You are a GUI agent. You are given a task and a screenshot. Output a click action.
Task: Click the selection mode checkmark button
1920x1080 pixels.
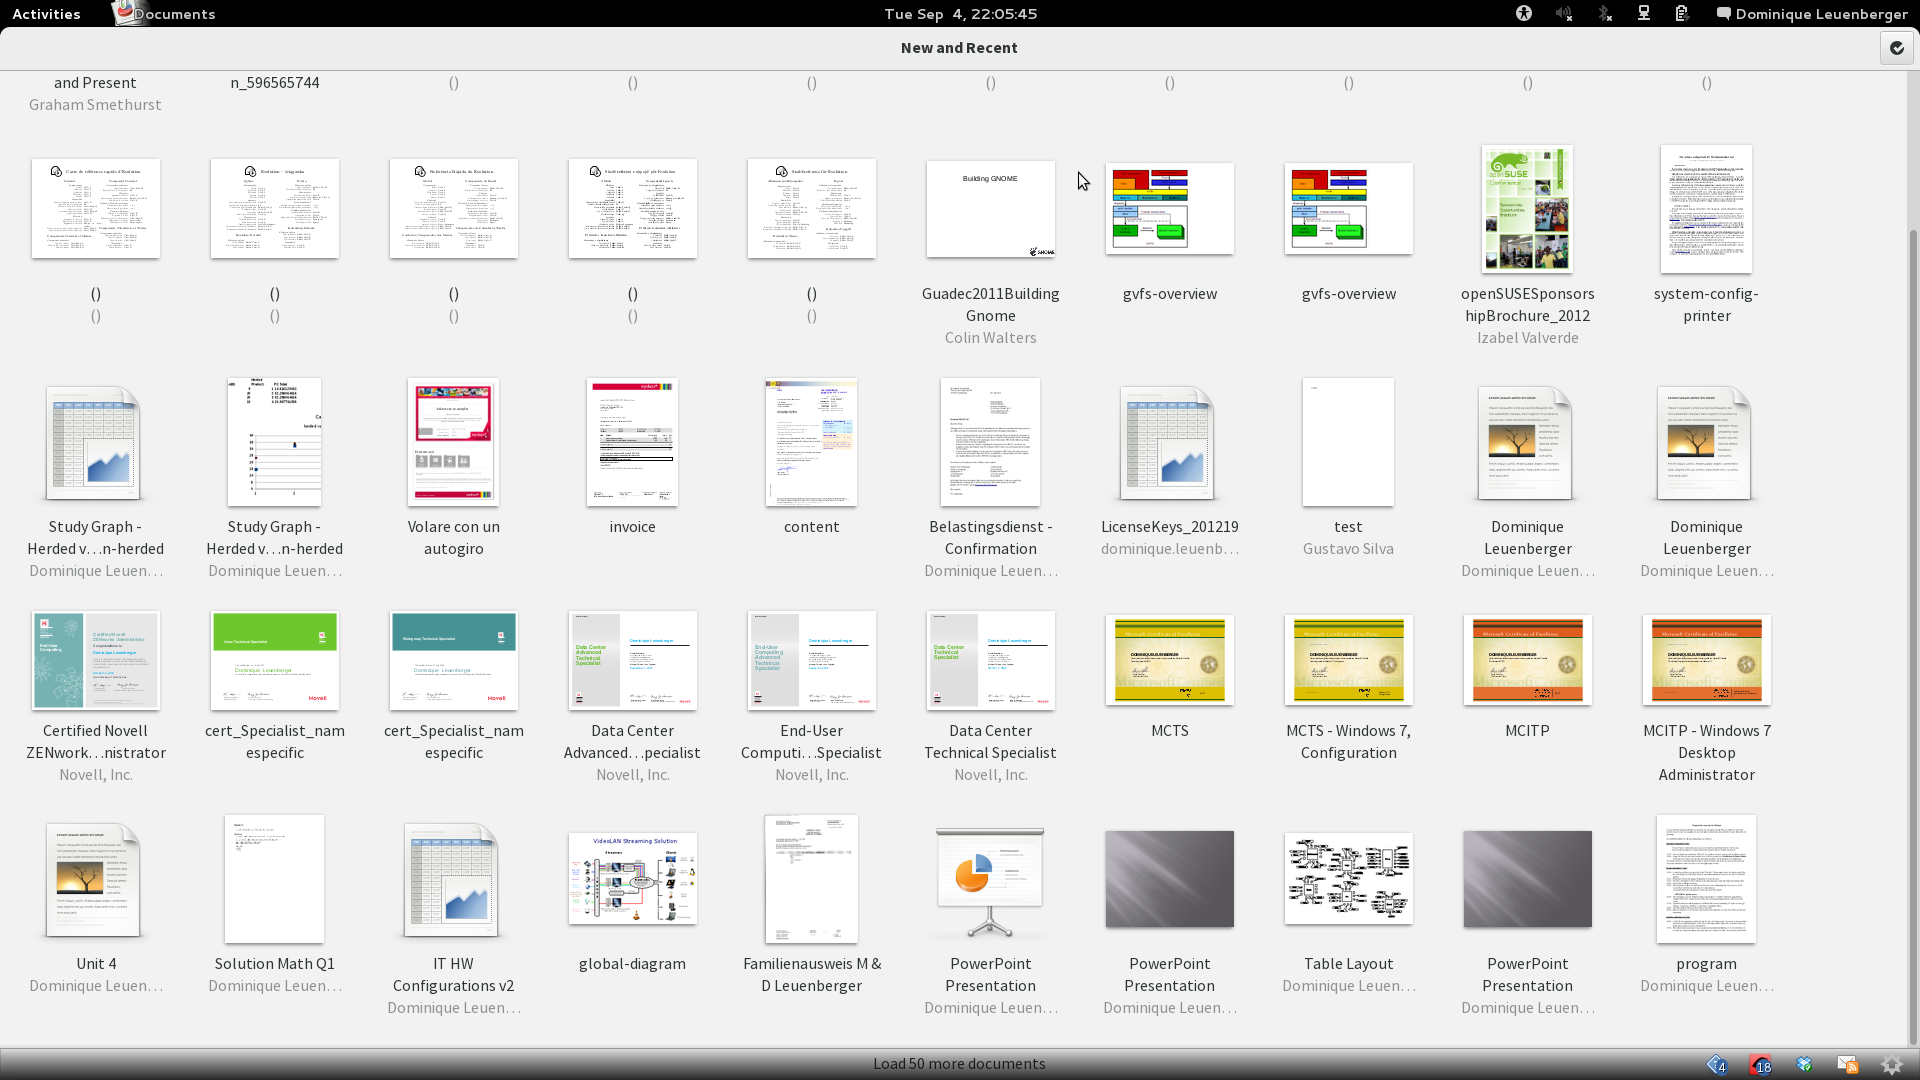(1896, 48)
